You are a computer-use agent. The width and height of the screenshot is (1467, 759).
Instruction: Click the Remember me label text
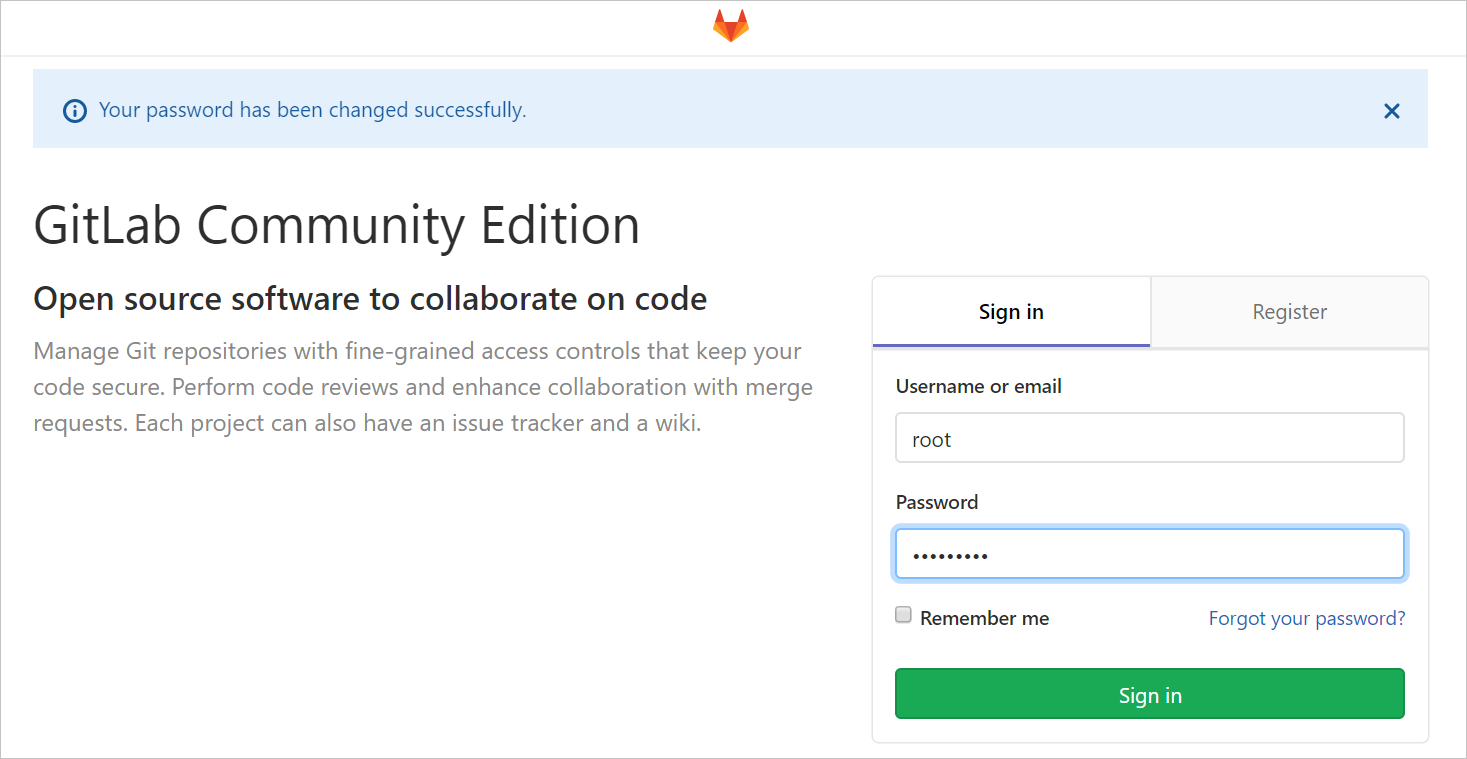984,618
